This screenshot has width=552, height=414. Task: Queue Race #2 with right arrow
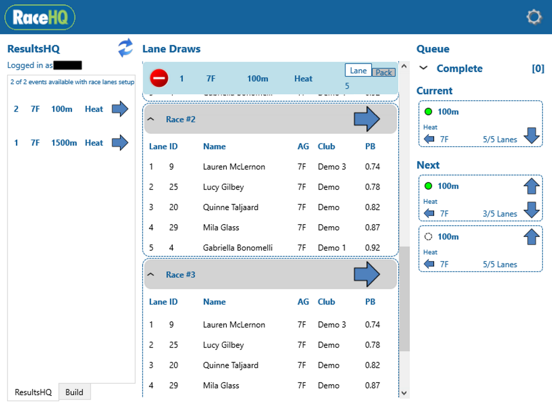click(367, 119)
